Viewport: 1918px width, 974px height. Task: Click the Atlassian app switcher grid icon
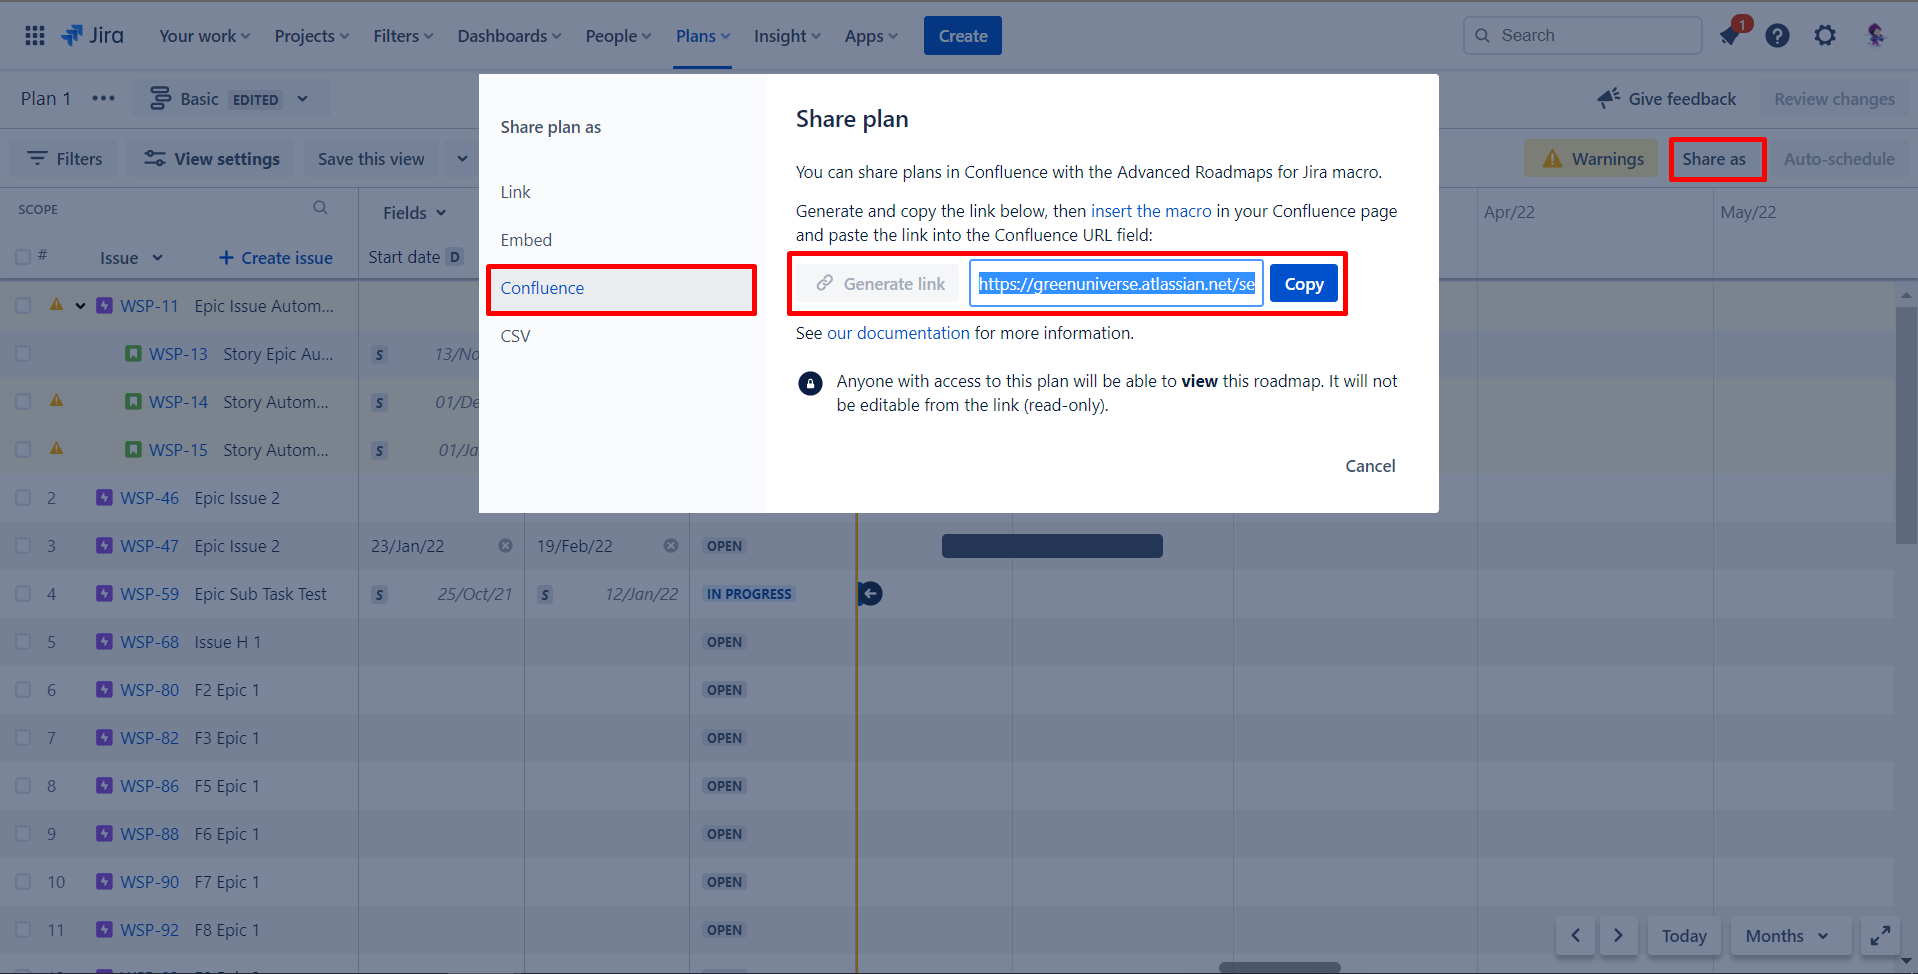(x=33, y=35)
